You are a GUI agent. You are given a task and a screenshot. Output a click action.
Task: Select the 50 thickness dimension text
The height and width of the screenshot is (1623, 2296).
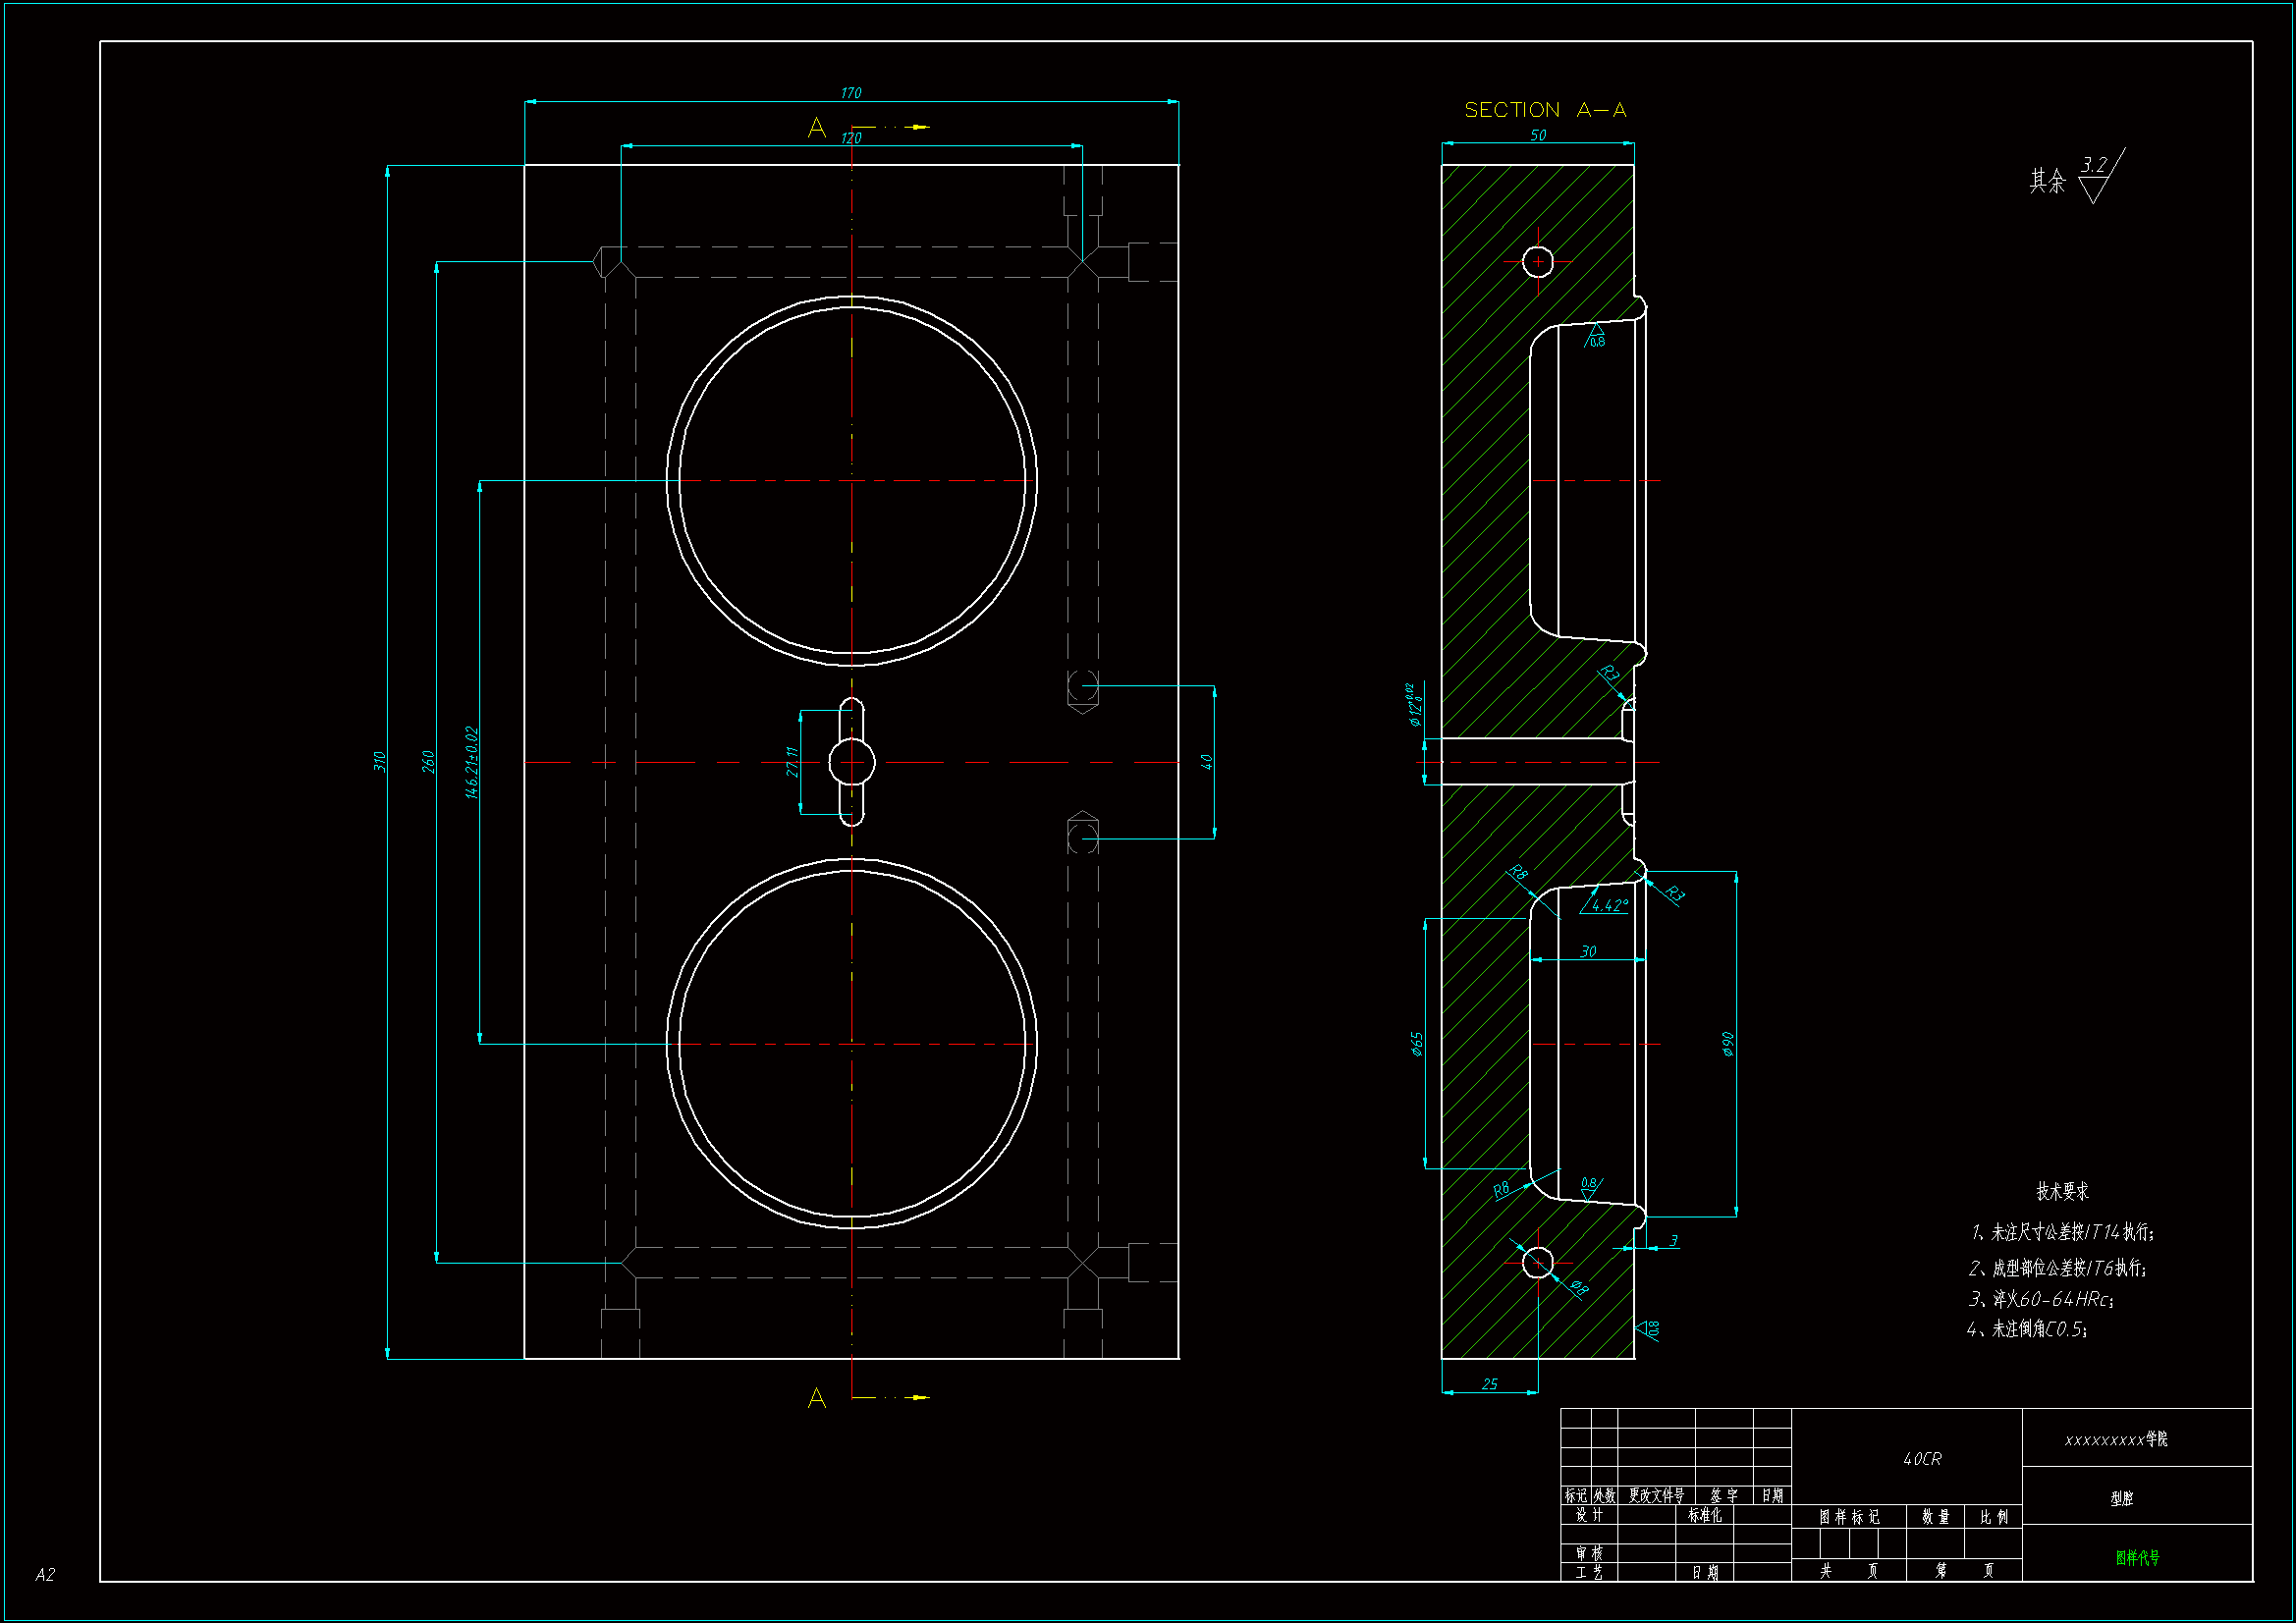[1538, 135]
